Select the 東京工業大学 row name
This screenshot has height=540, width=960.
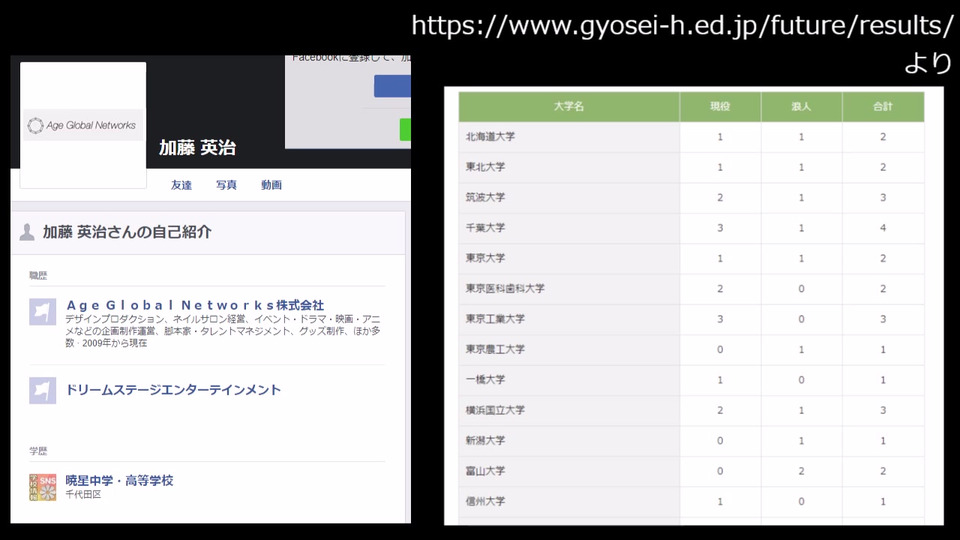[x=495, y=319]
